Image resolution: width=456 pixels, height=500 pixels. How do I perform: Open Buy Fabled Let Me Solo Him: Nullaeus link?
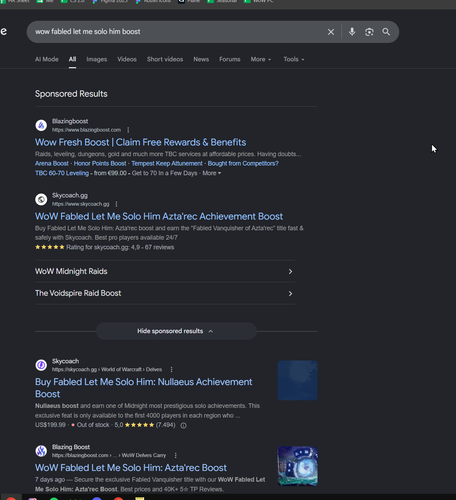(x=143, y=388)
